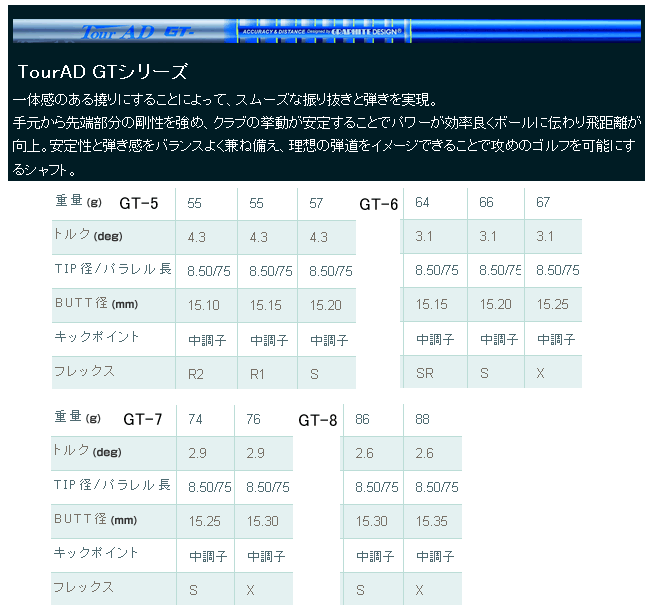Click the '重量 (g)' label beside GT-5
The height and width of the screenshot is (612, 650).
click(x=78, y=201)
